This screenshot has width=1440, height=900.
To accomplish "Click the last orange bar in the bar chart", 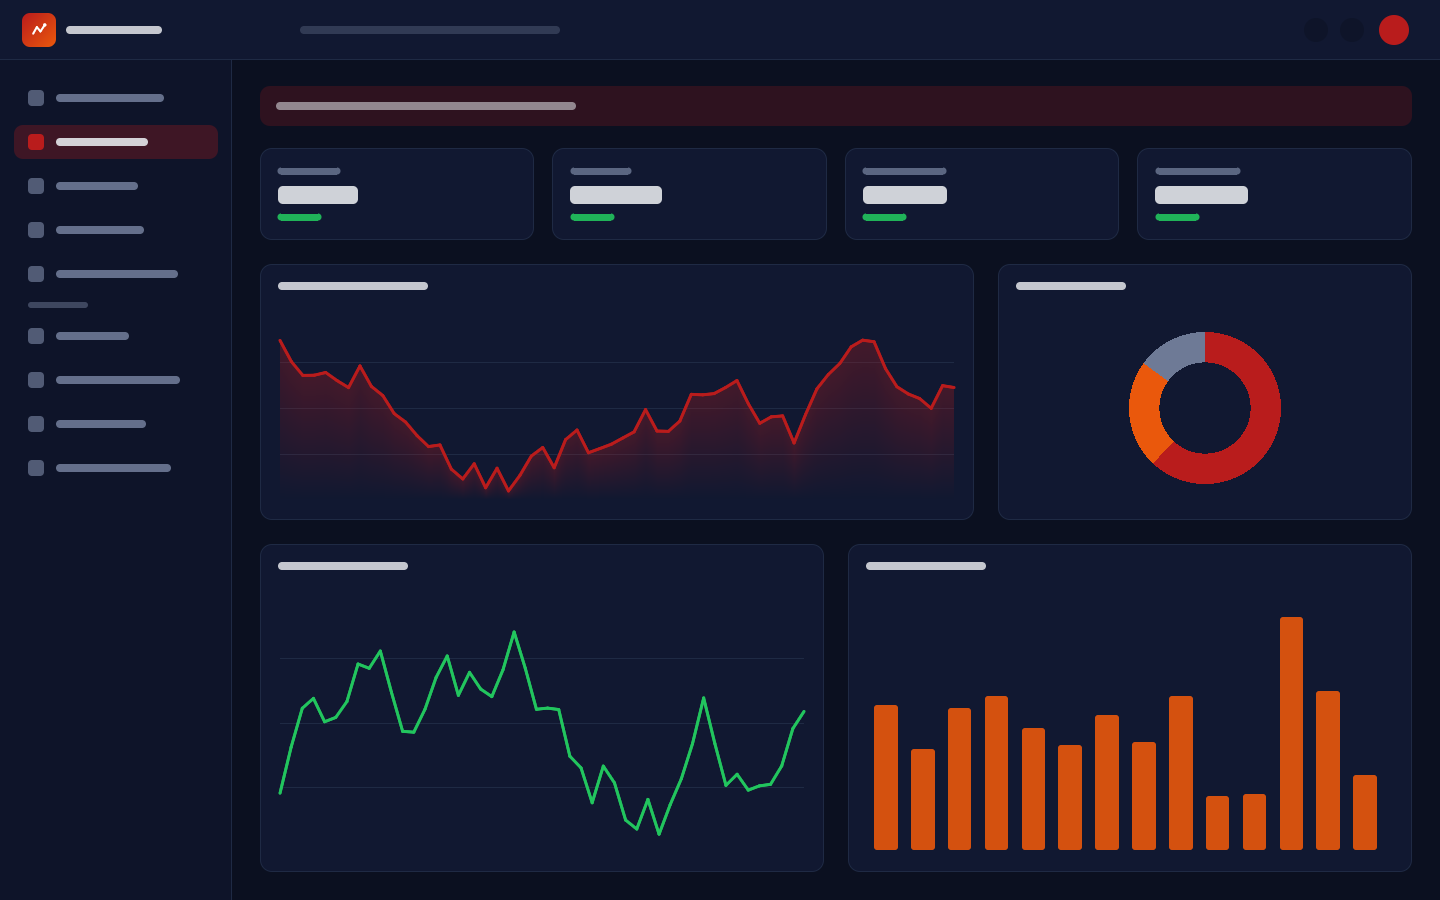I will (1365, 812).
